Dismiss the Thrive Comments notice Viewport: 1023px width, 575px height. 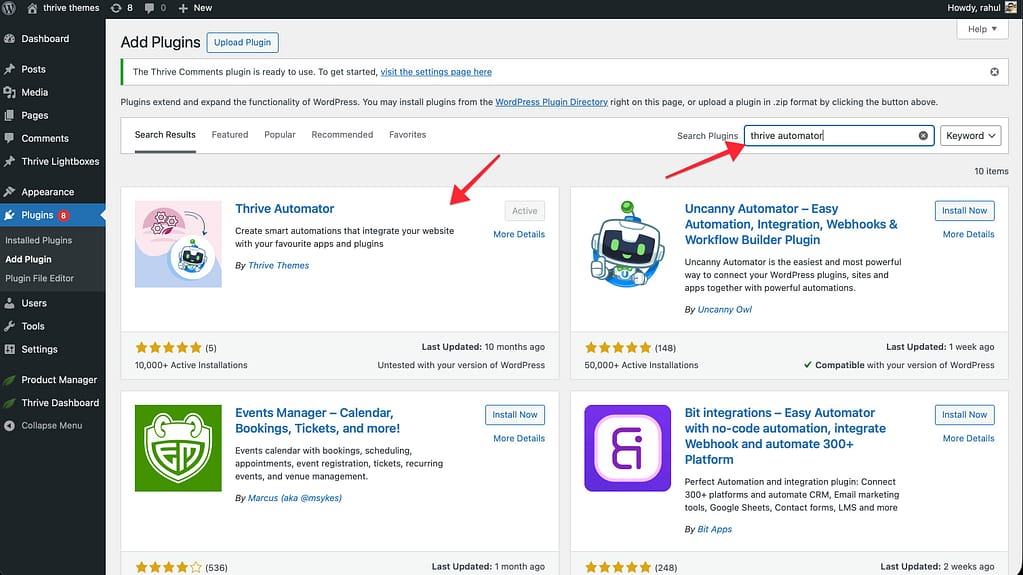tap(994, 72)
